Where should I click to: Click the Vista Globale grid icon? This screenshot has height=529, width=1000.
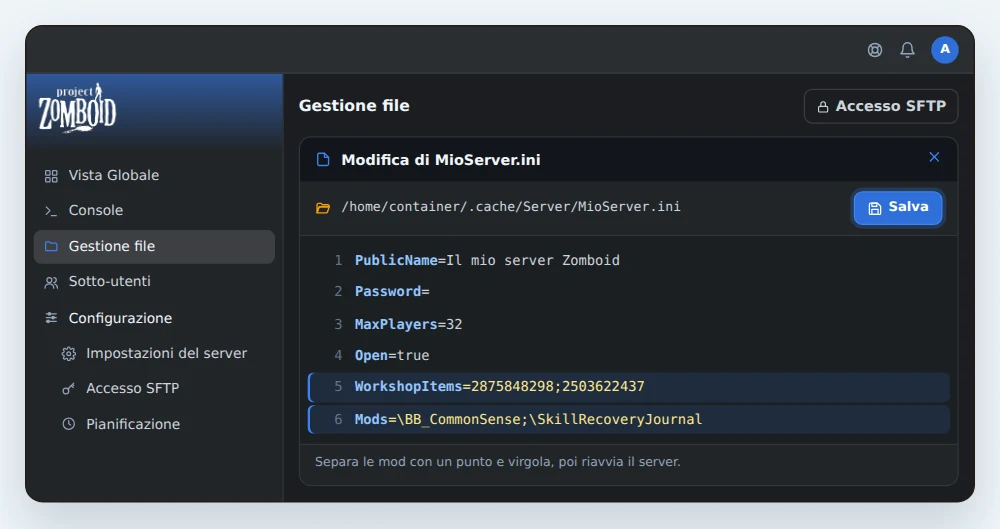pos(51,176)
